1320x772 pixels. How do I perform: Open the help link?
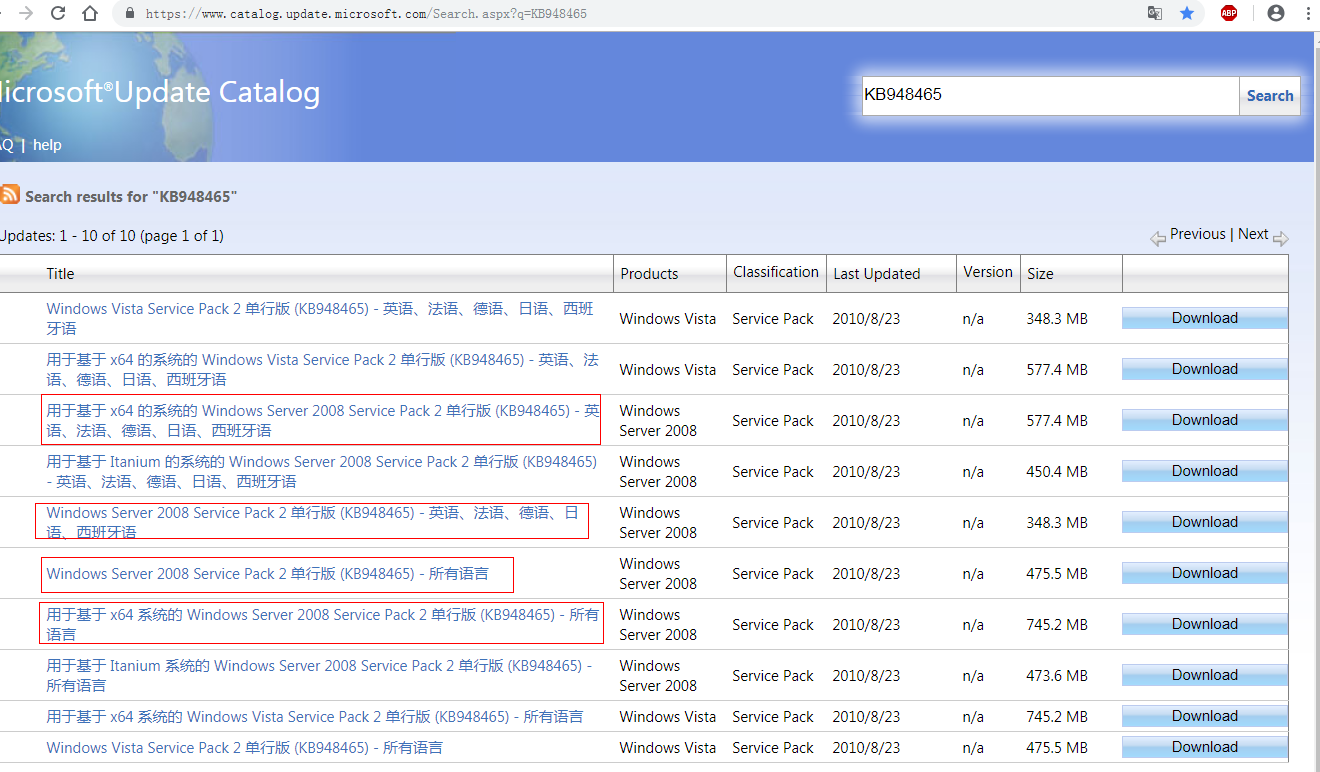coord(47,145)
